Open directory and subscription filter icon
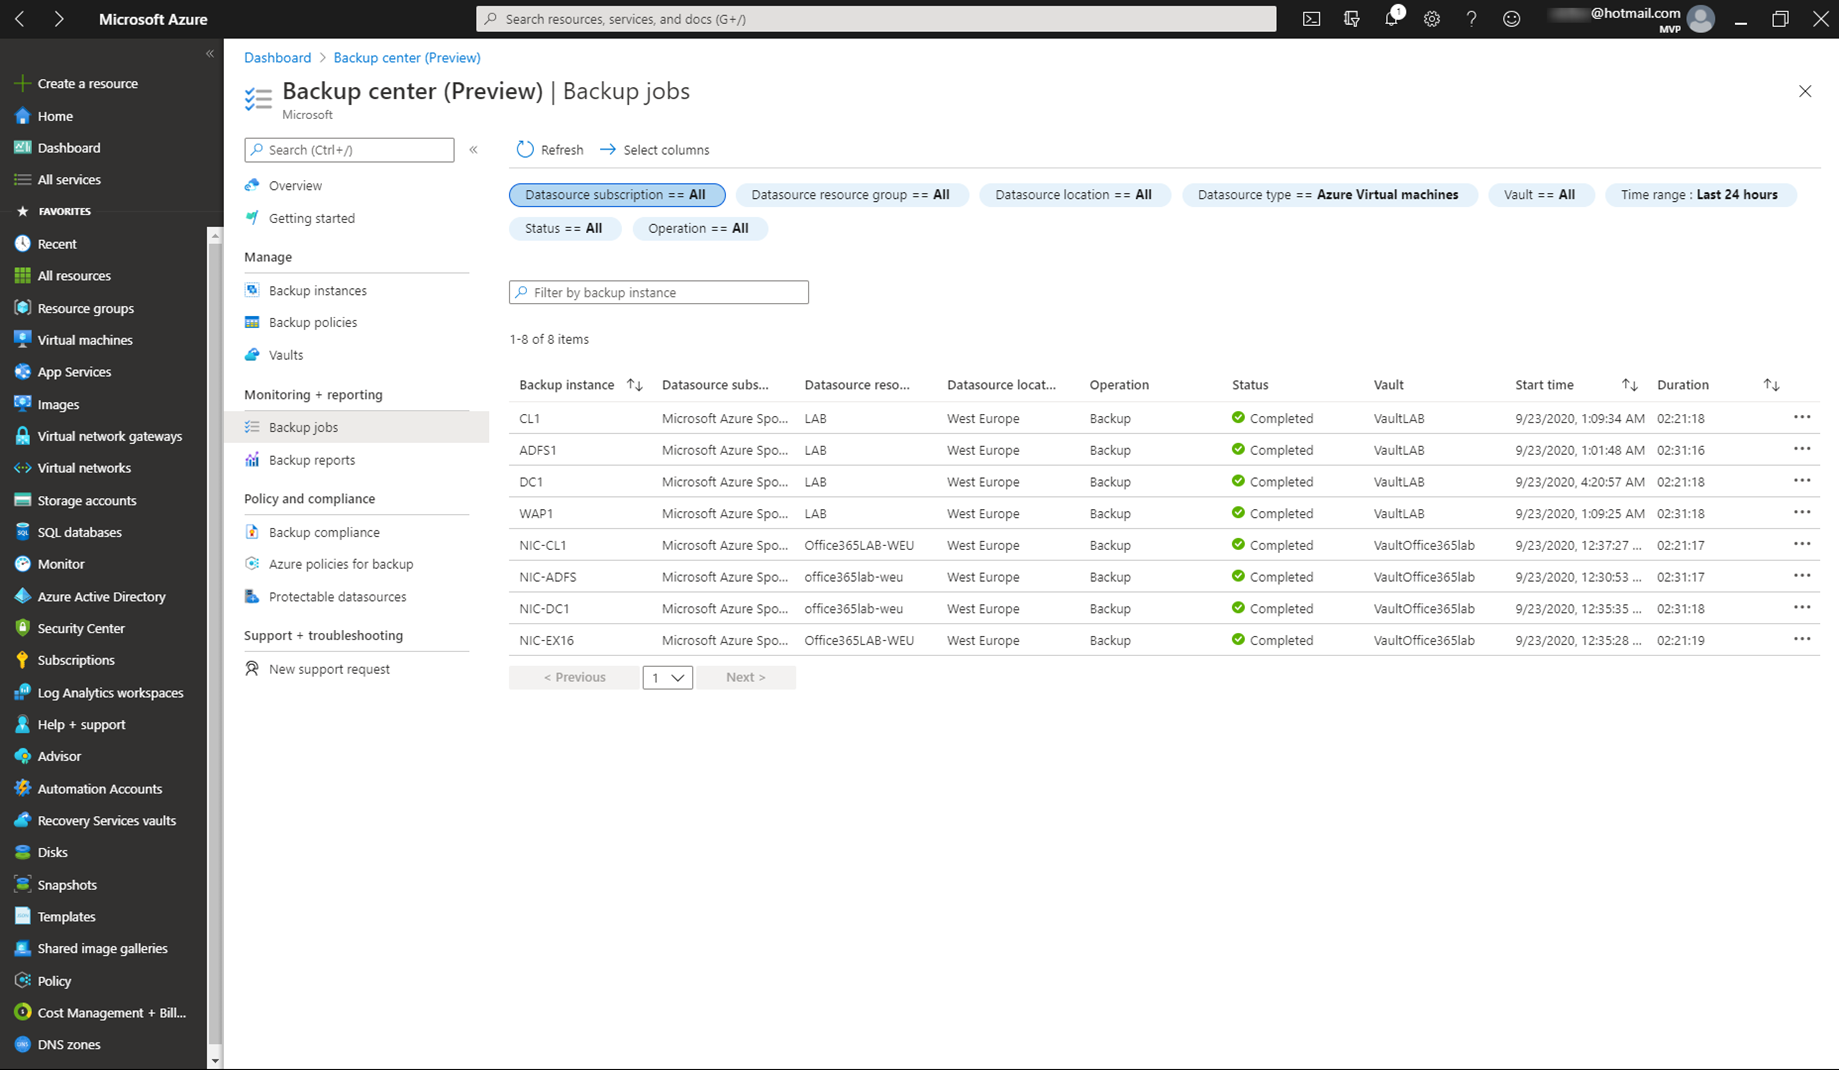Viewport: 1839px width, 1070px height. [x=1352, y=19]
